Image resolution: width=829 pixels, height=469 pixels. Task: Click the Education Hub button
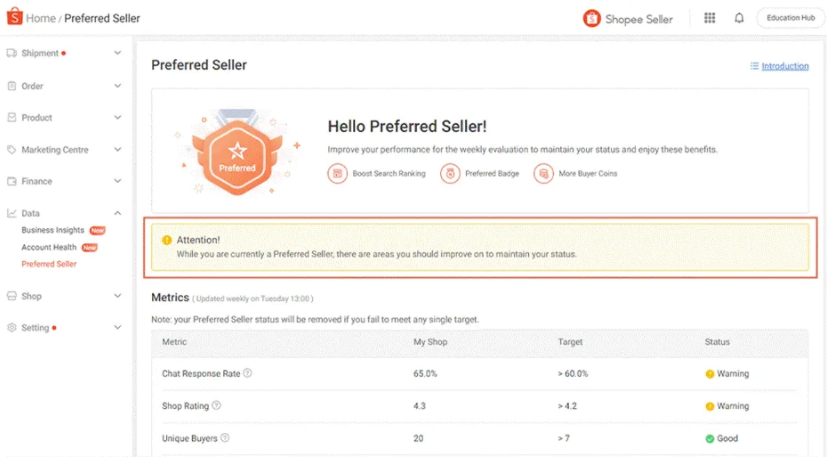[790, 18]
